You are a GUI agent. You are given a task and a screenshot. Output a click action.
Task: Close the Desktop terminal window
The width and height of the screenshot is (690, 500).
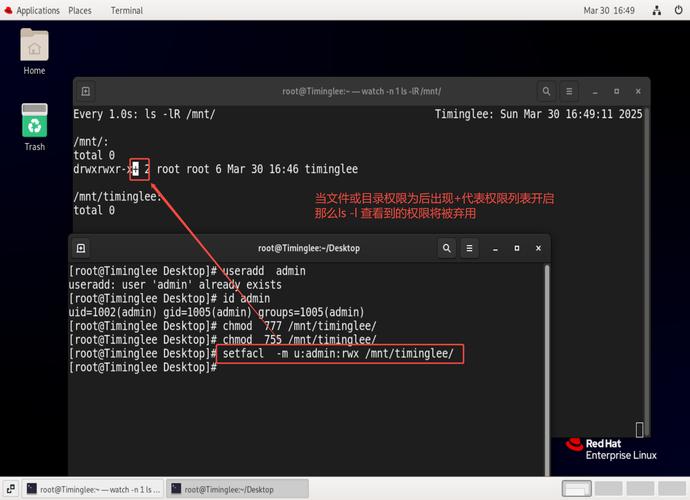point(538,248)
